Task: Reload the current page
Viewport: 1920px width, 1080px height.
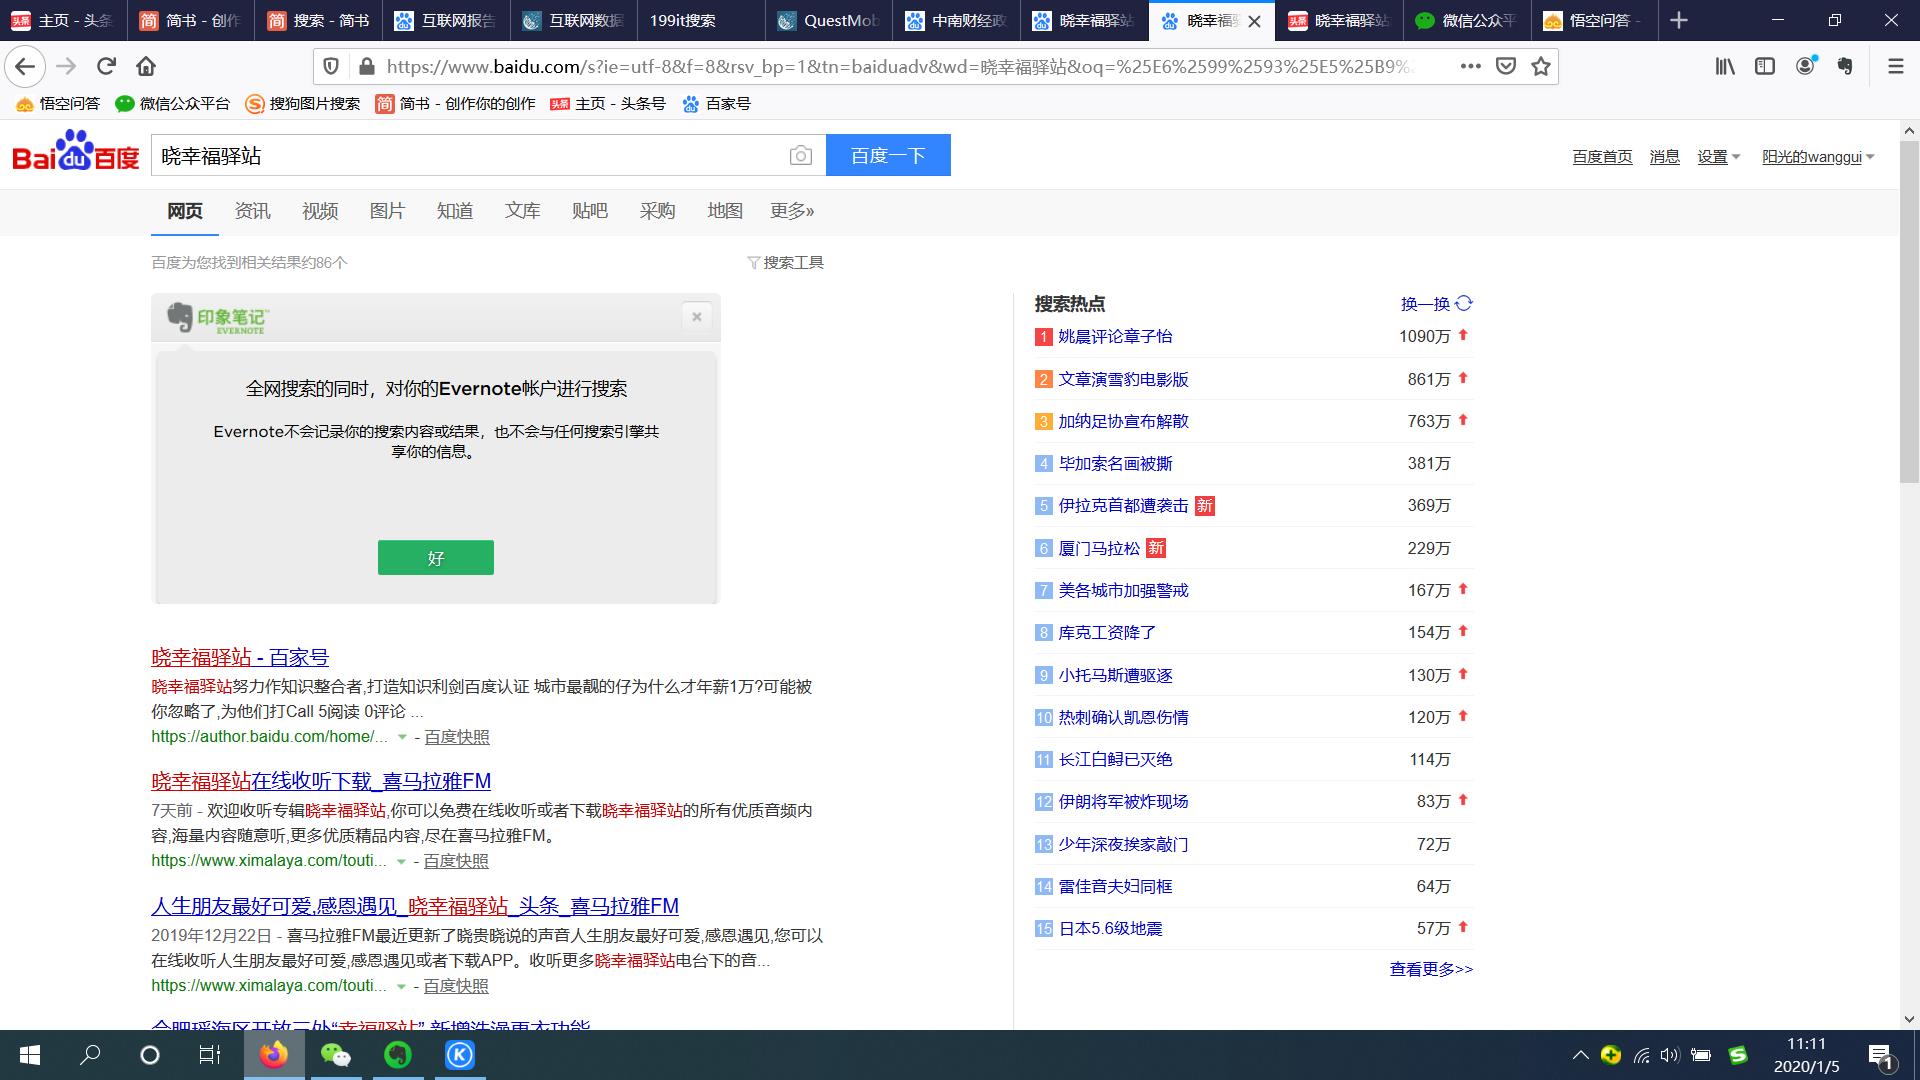Action: 106,66
